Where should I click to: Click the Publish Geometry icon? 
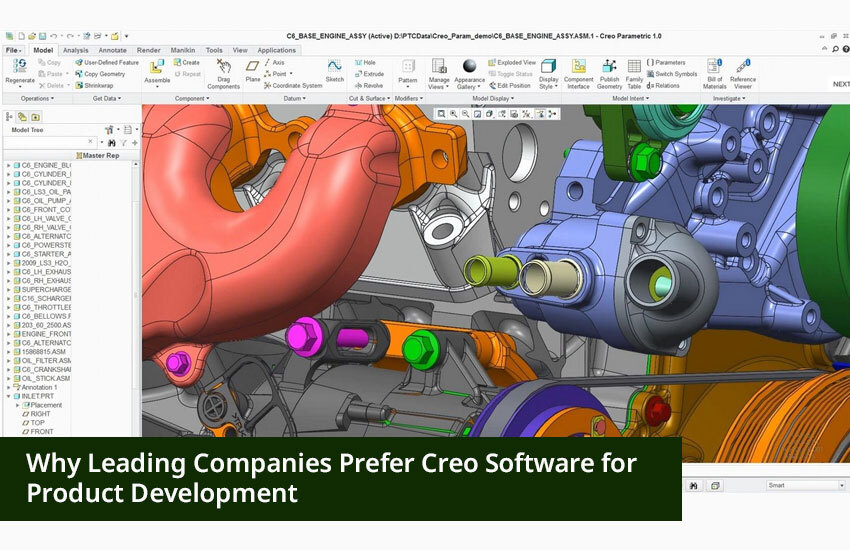tap(609, 66)
